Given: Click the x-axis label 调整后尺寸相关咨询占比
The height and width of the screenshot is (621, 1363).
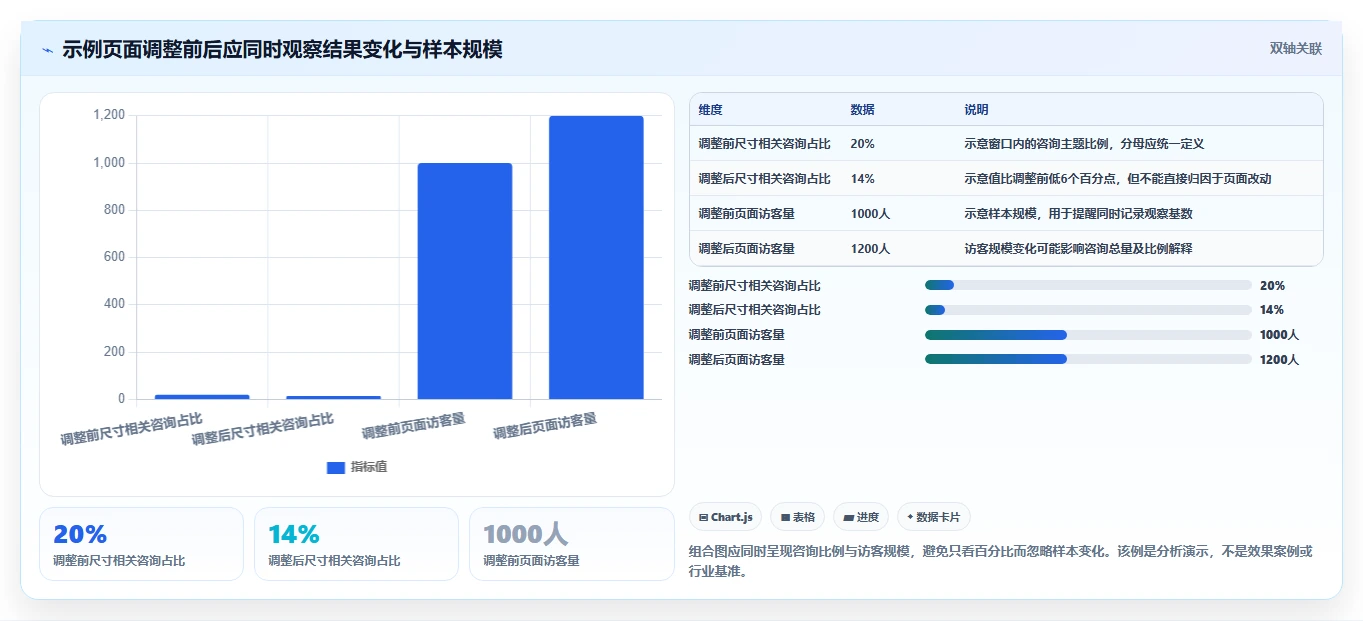Looking at the screenshot, I should (262, 428).
